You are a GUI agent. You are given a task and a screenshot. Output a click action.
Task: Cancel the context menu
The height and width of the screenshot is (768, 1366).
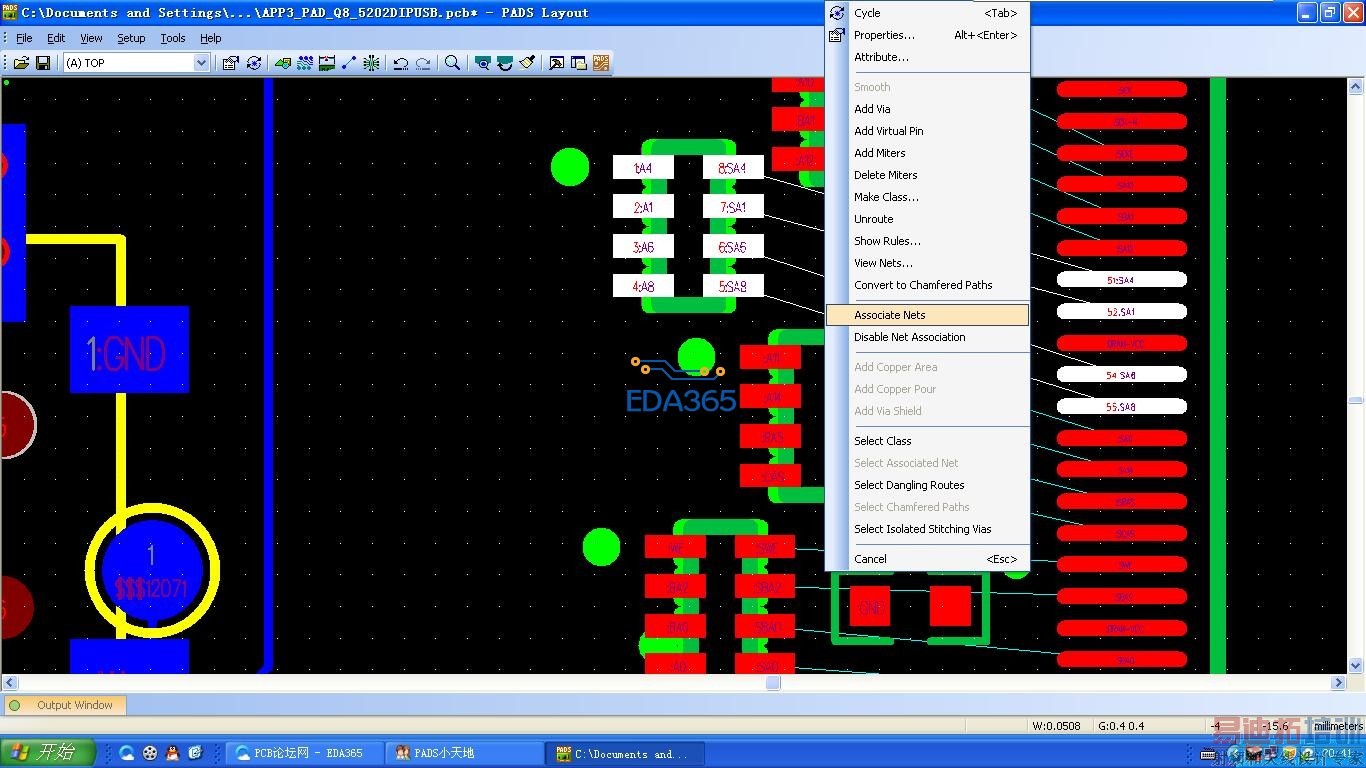coord(927,559)
